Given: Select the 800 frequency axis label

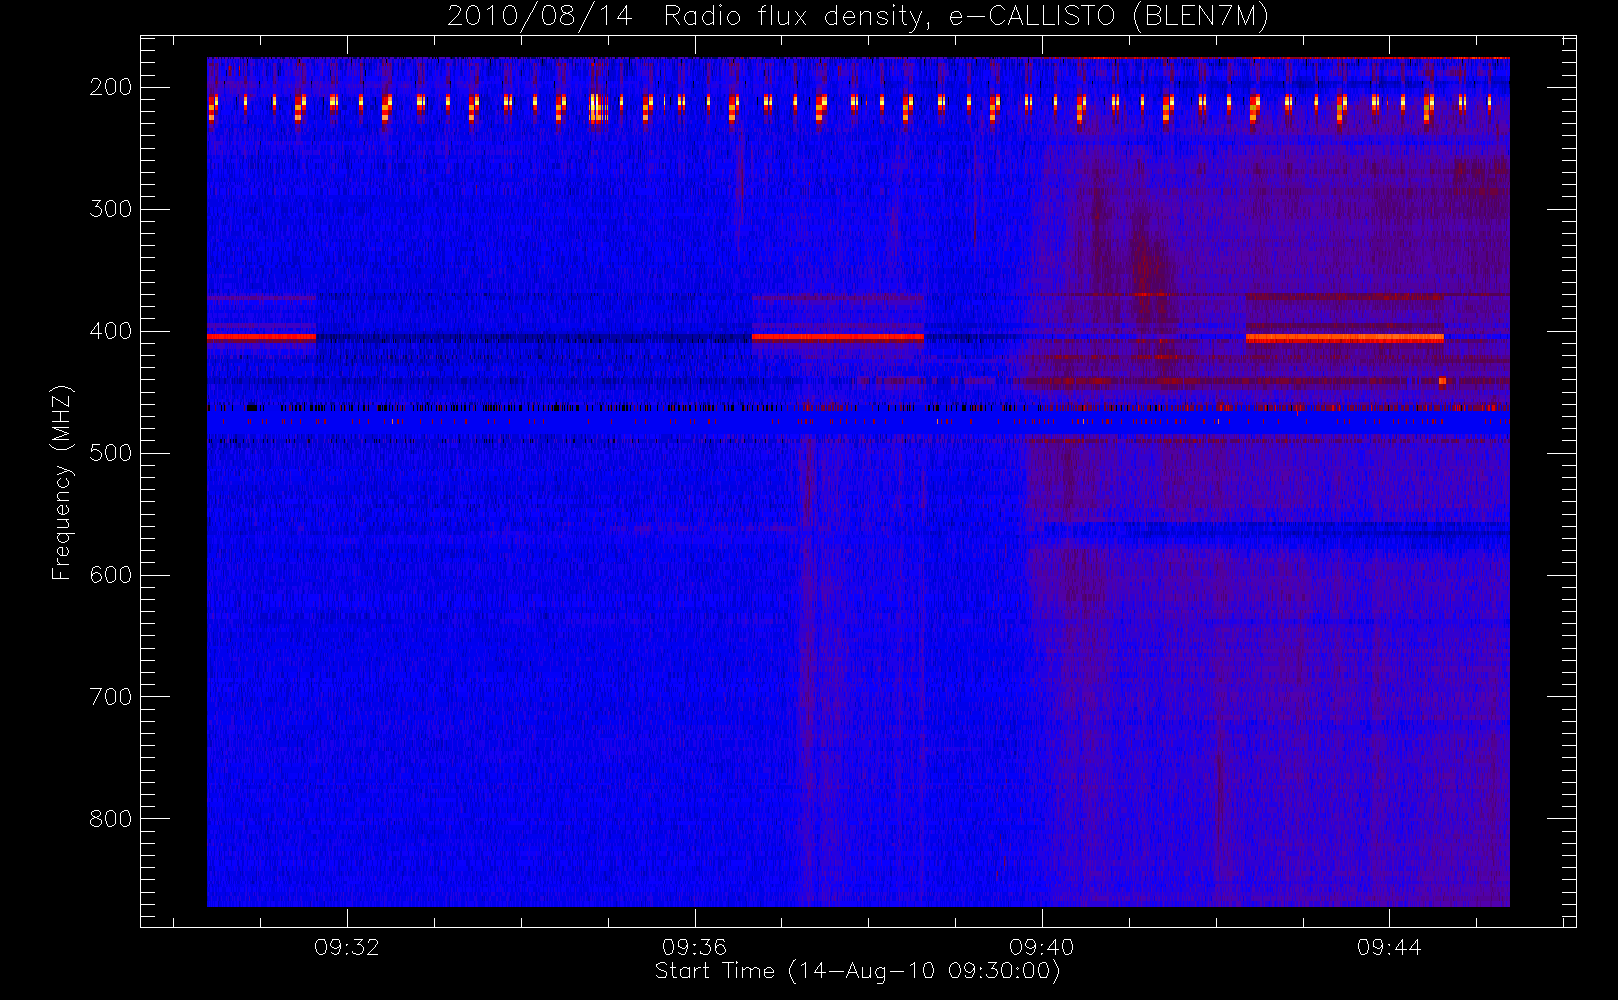Looking at the screenshot, I should point(110,819).
